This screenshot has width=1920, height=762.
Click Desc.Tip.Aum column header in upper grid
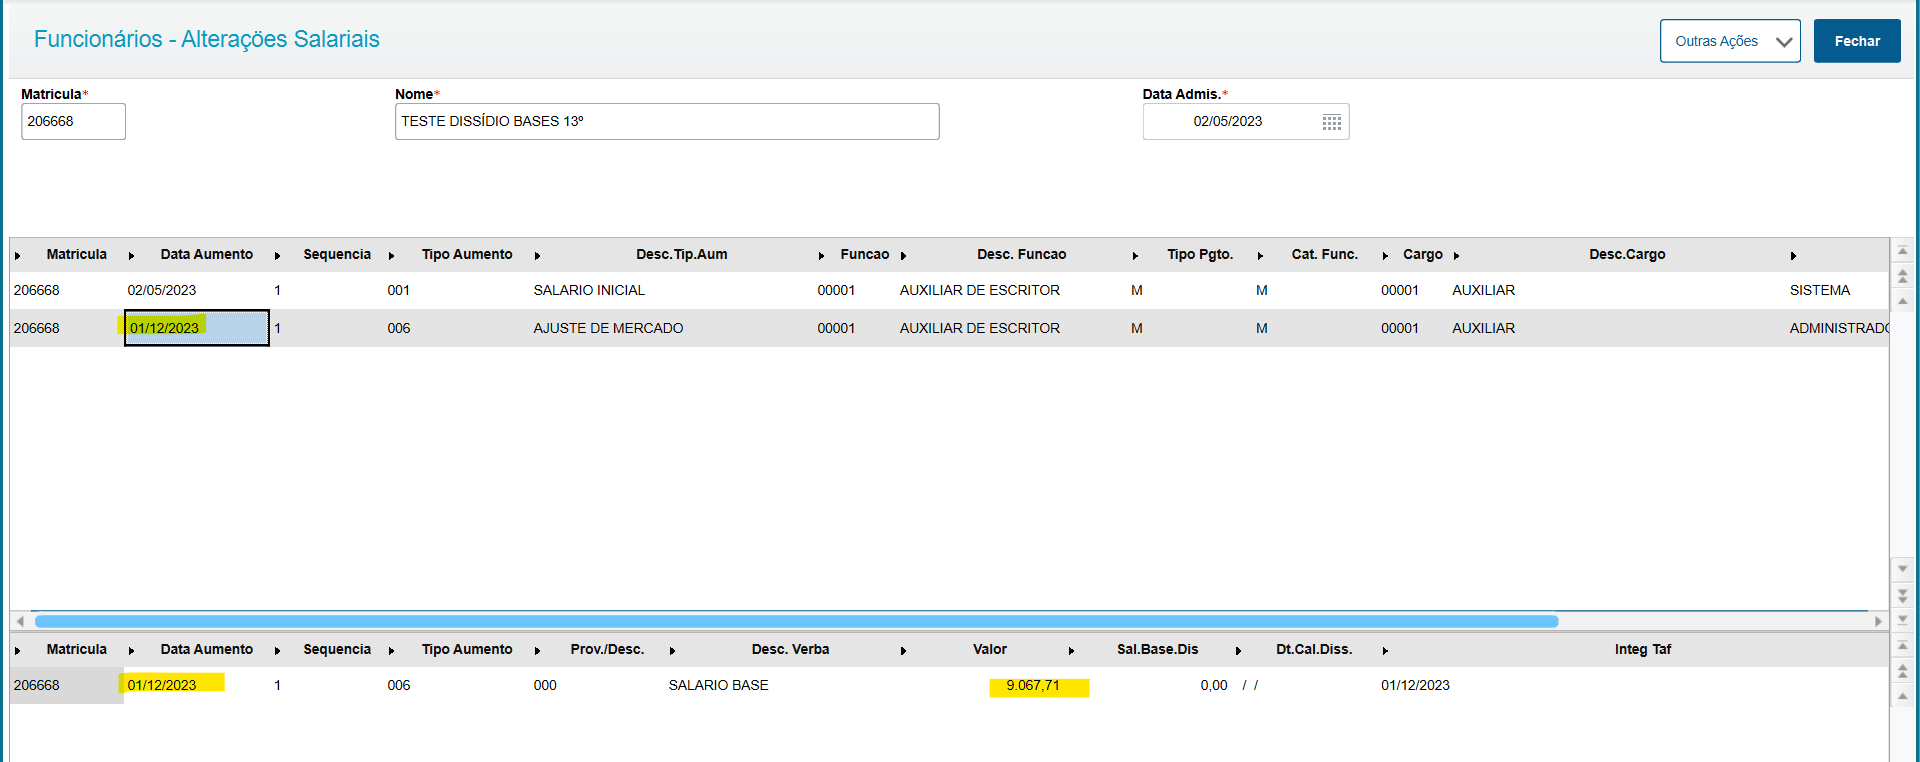682,255
